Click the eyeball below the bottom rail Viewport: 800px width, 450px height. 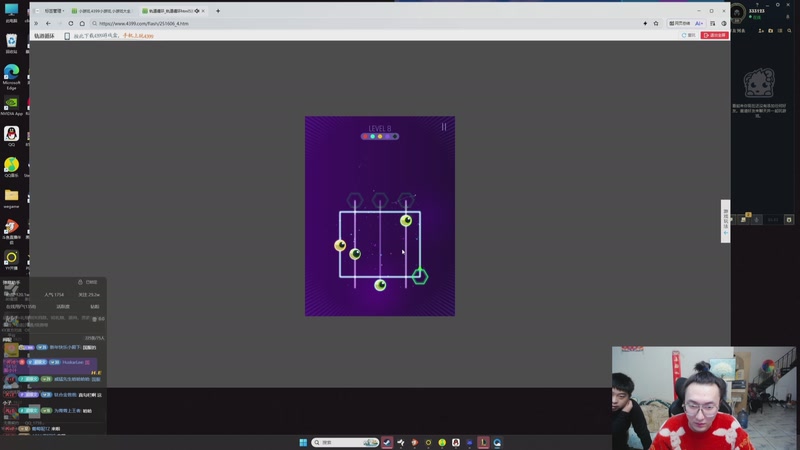380,285
